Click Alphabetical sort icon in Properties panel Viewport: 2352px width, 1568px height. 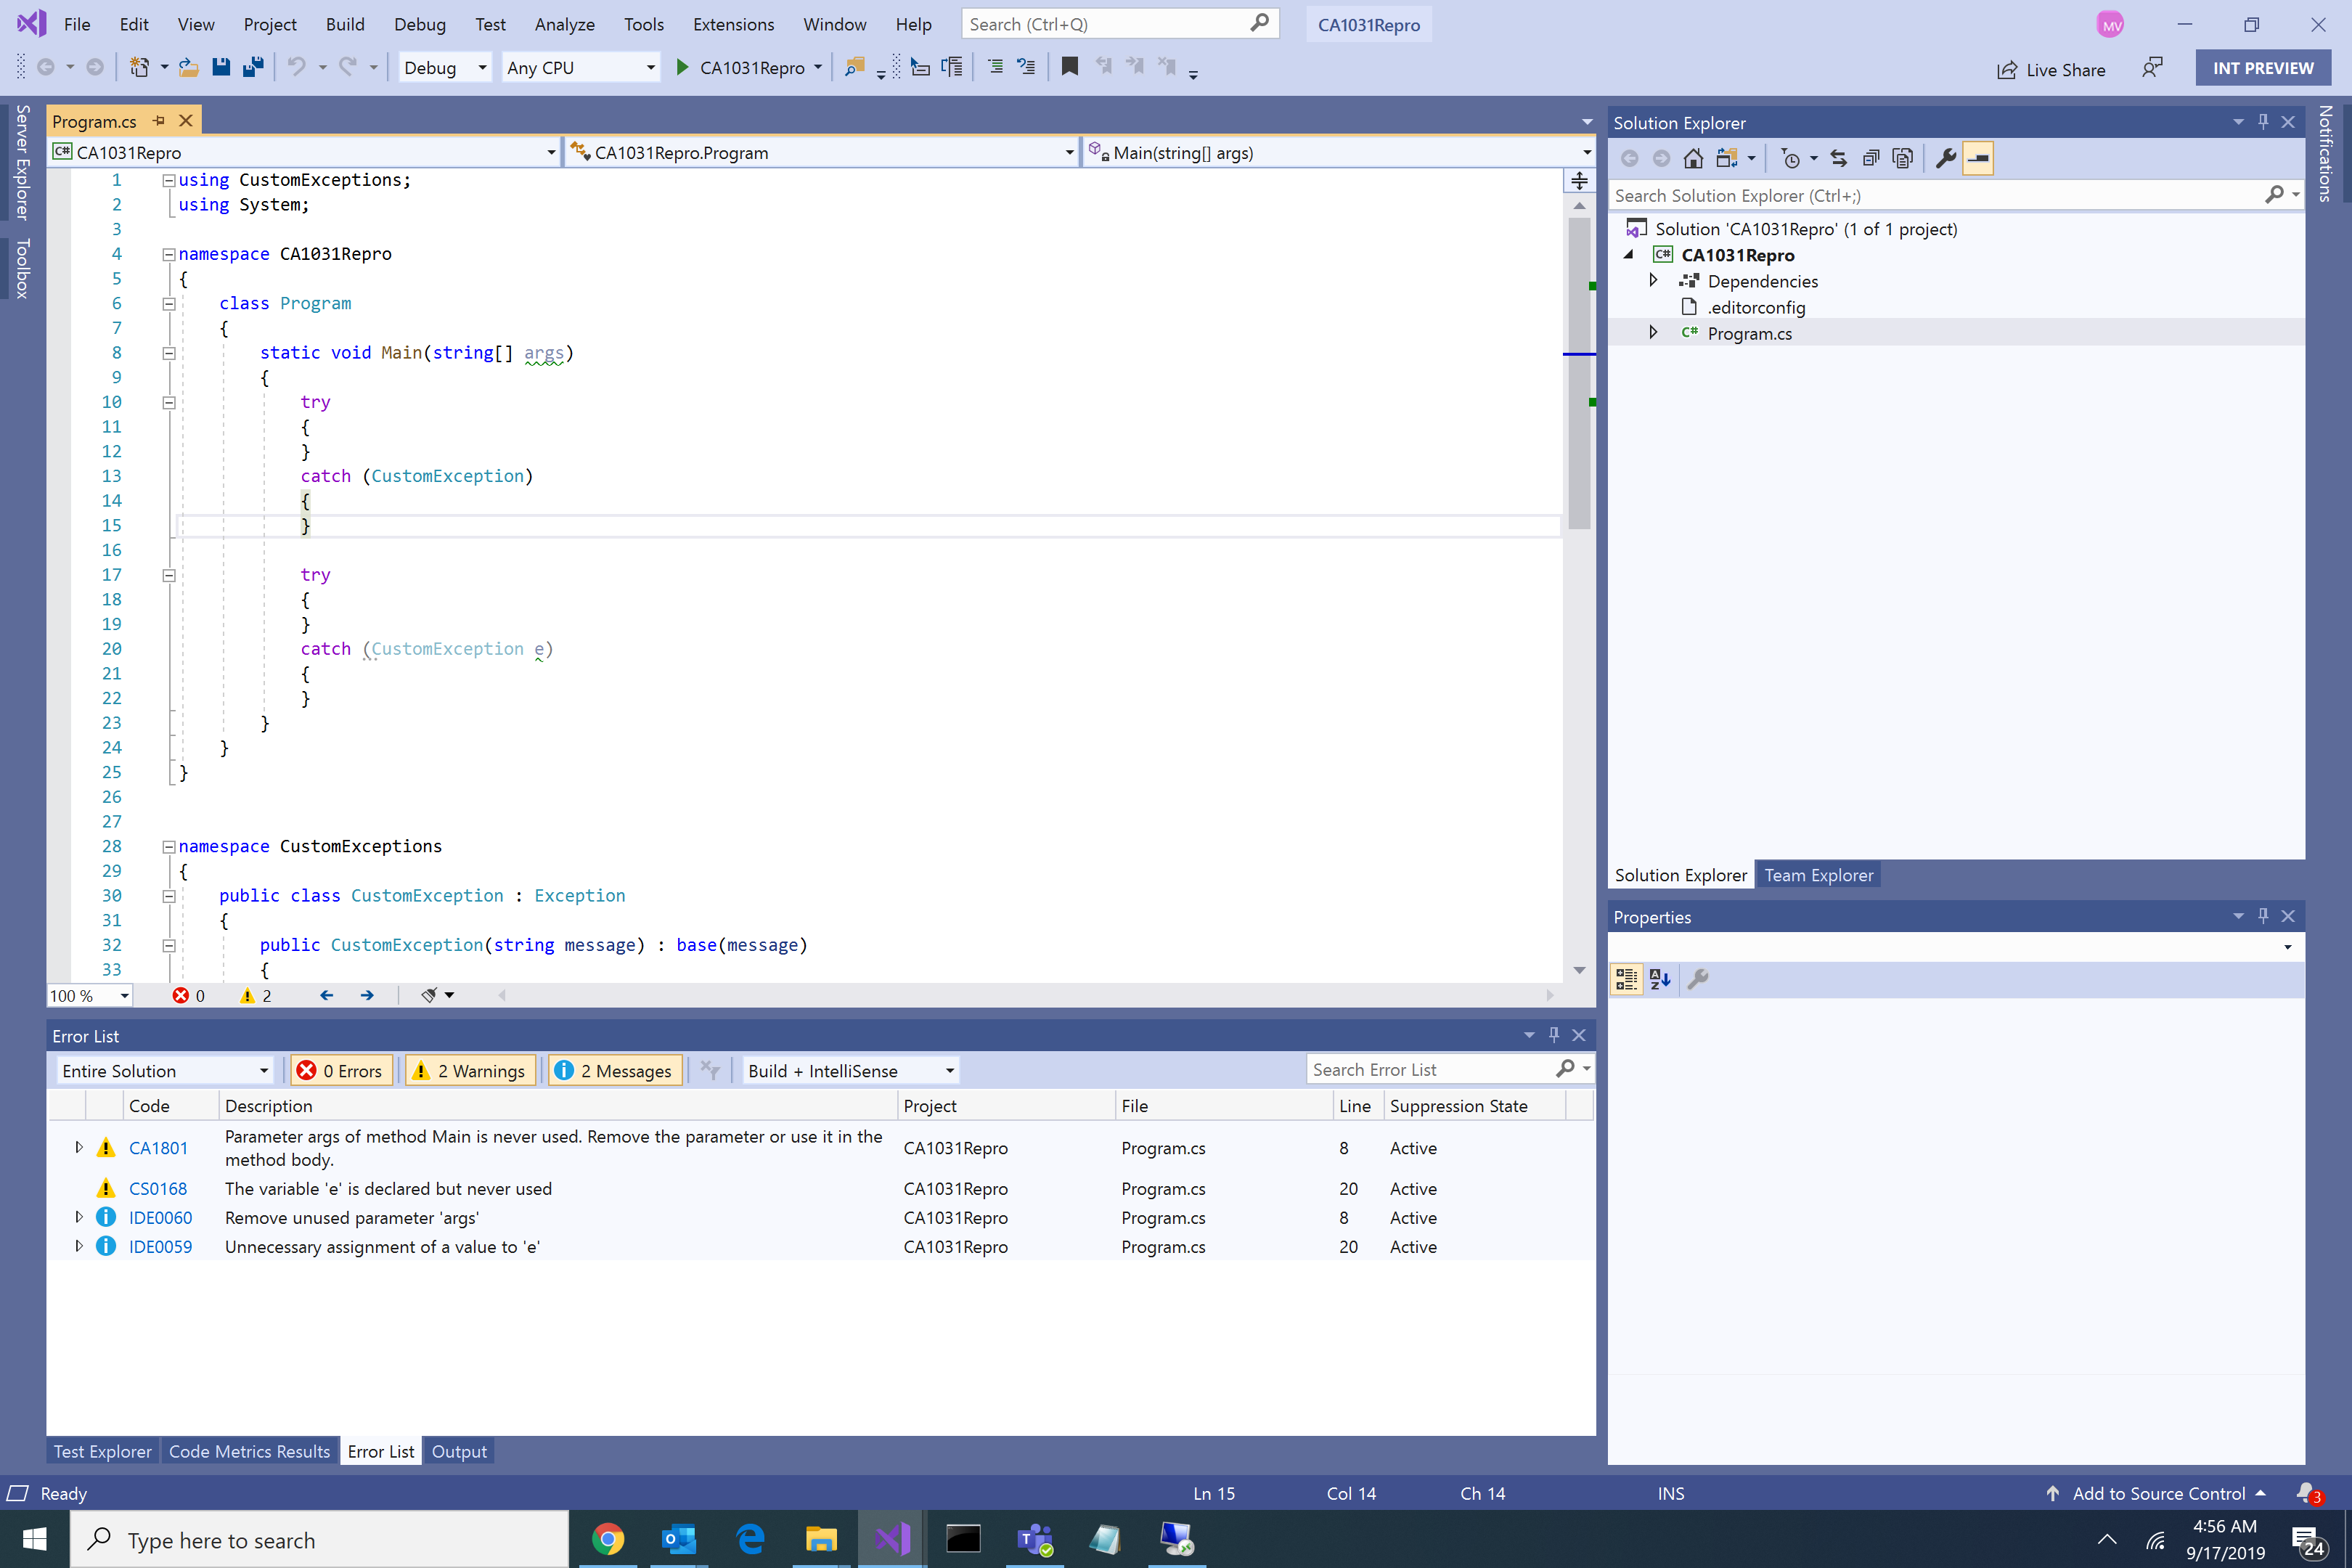pos(1660,980)
